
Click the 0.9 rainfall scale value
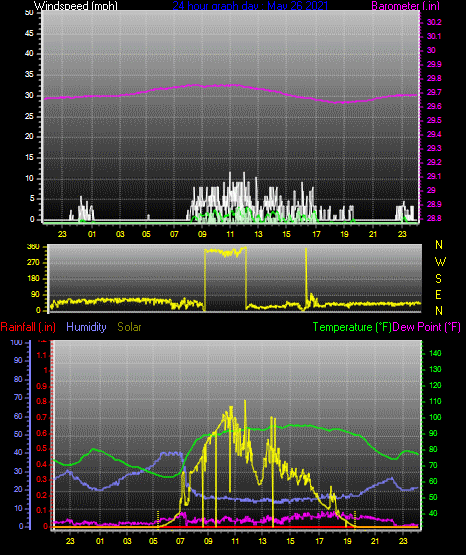[42, 387]
